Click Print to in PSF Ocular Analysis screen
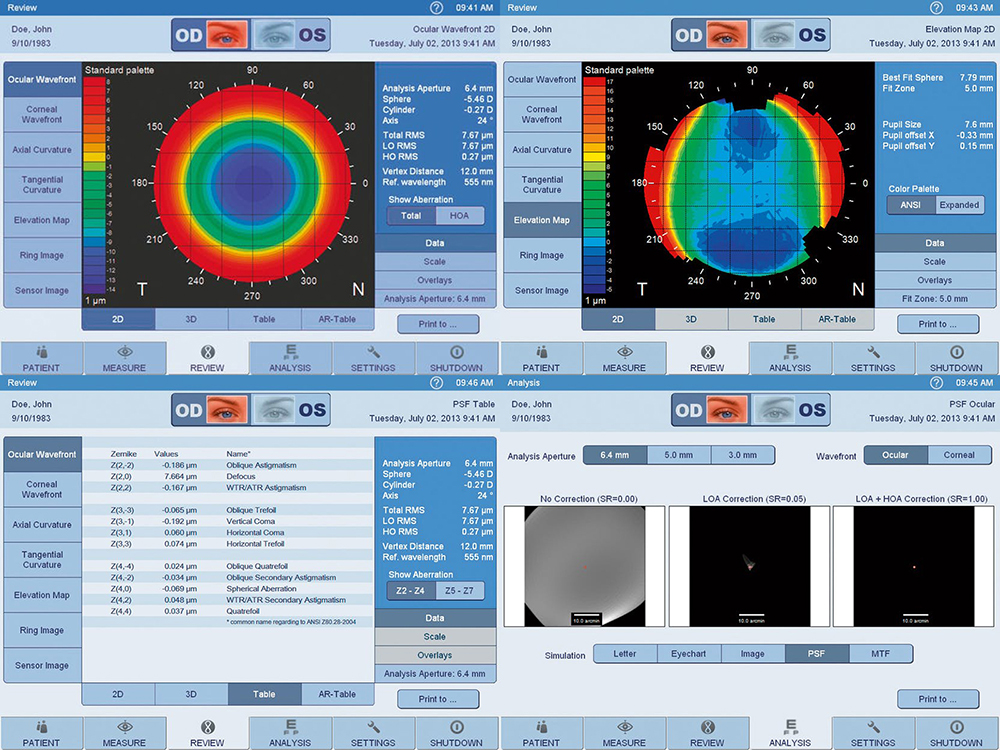1000x750 pixels. 938,699
